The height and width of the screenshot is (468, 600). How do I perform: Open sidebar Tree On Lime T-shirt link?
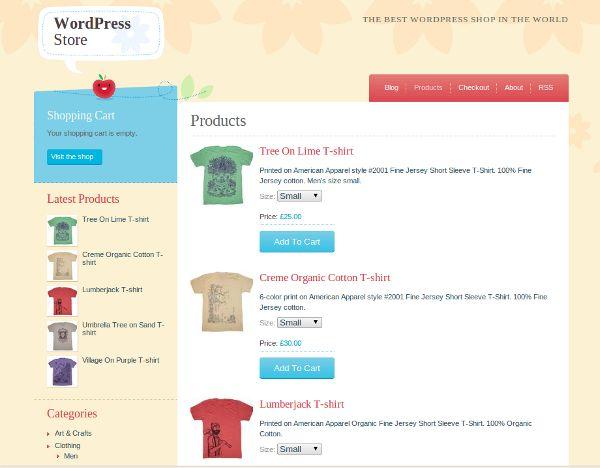pyautogui.click(x=116, y=219)
